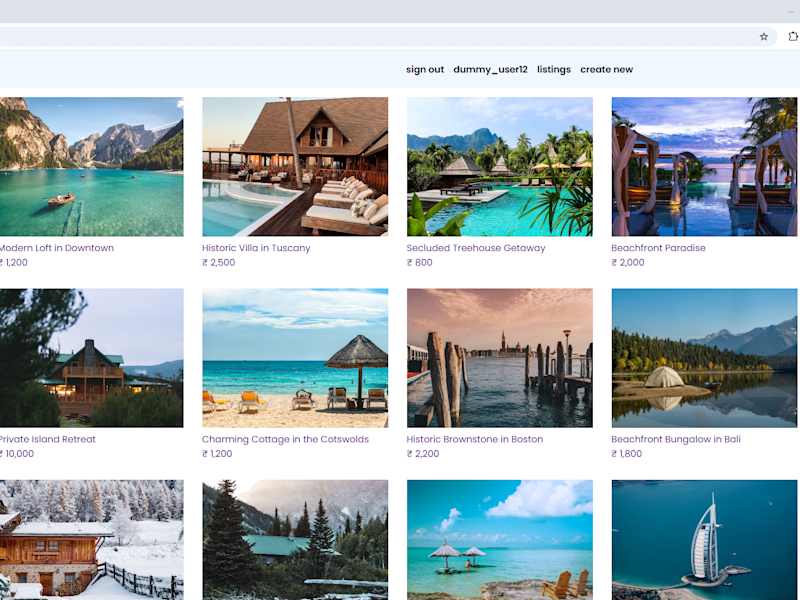Open the Modern Loft in Downtown photo

point(91,167)
